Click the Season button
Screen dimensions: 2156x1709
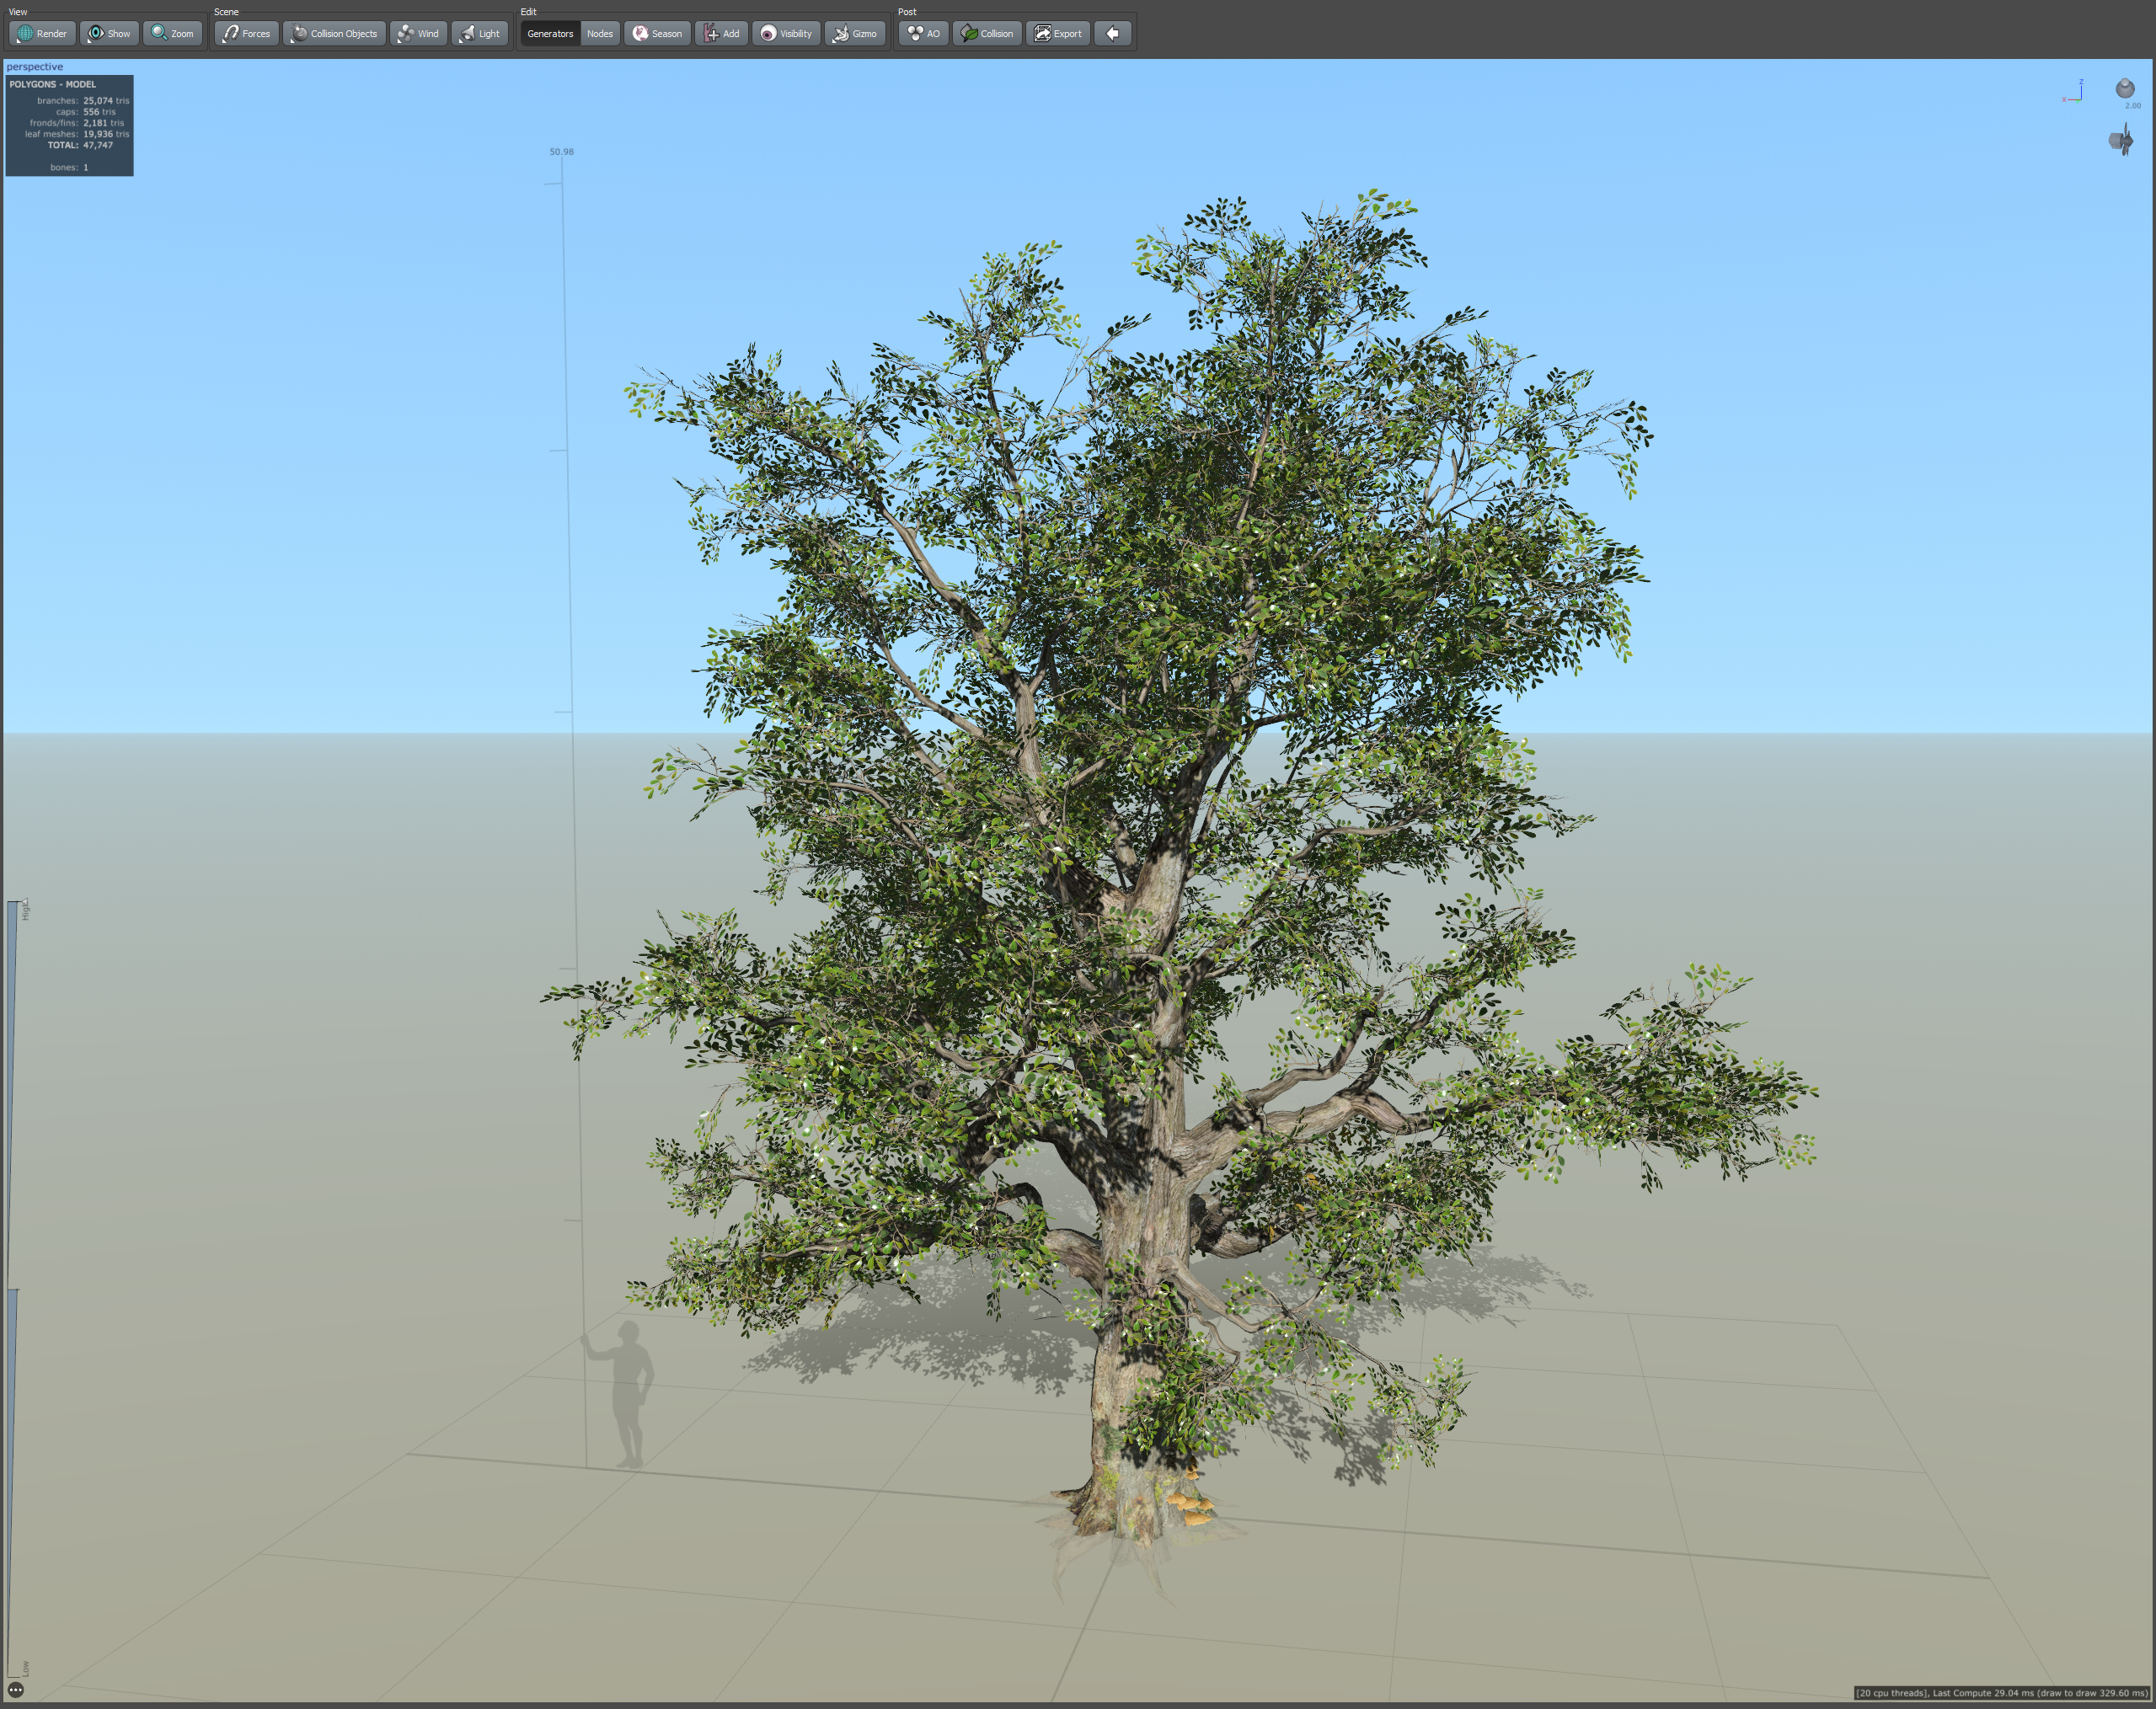pyautogui.click(x=657, y=33)
